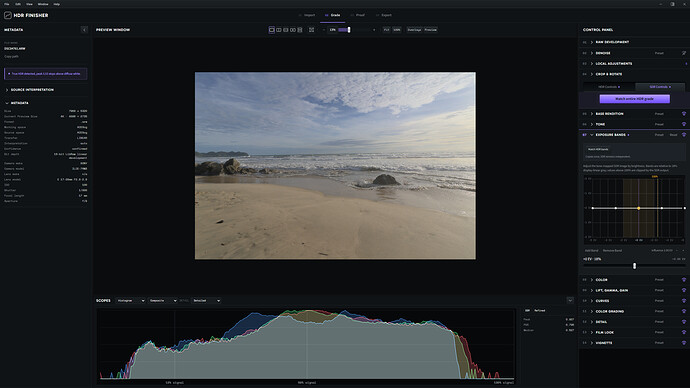Click Exposure Bands purple bypass icon
This screenshot has width=690, height=388.
[684, 135]
